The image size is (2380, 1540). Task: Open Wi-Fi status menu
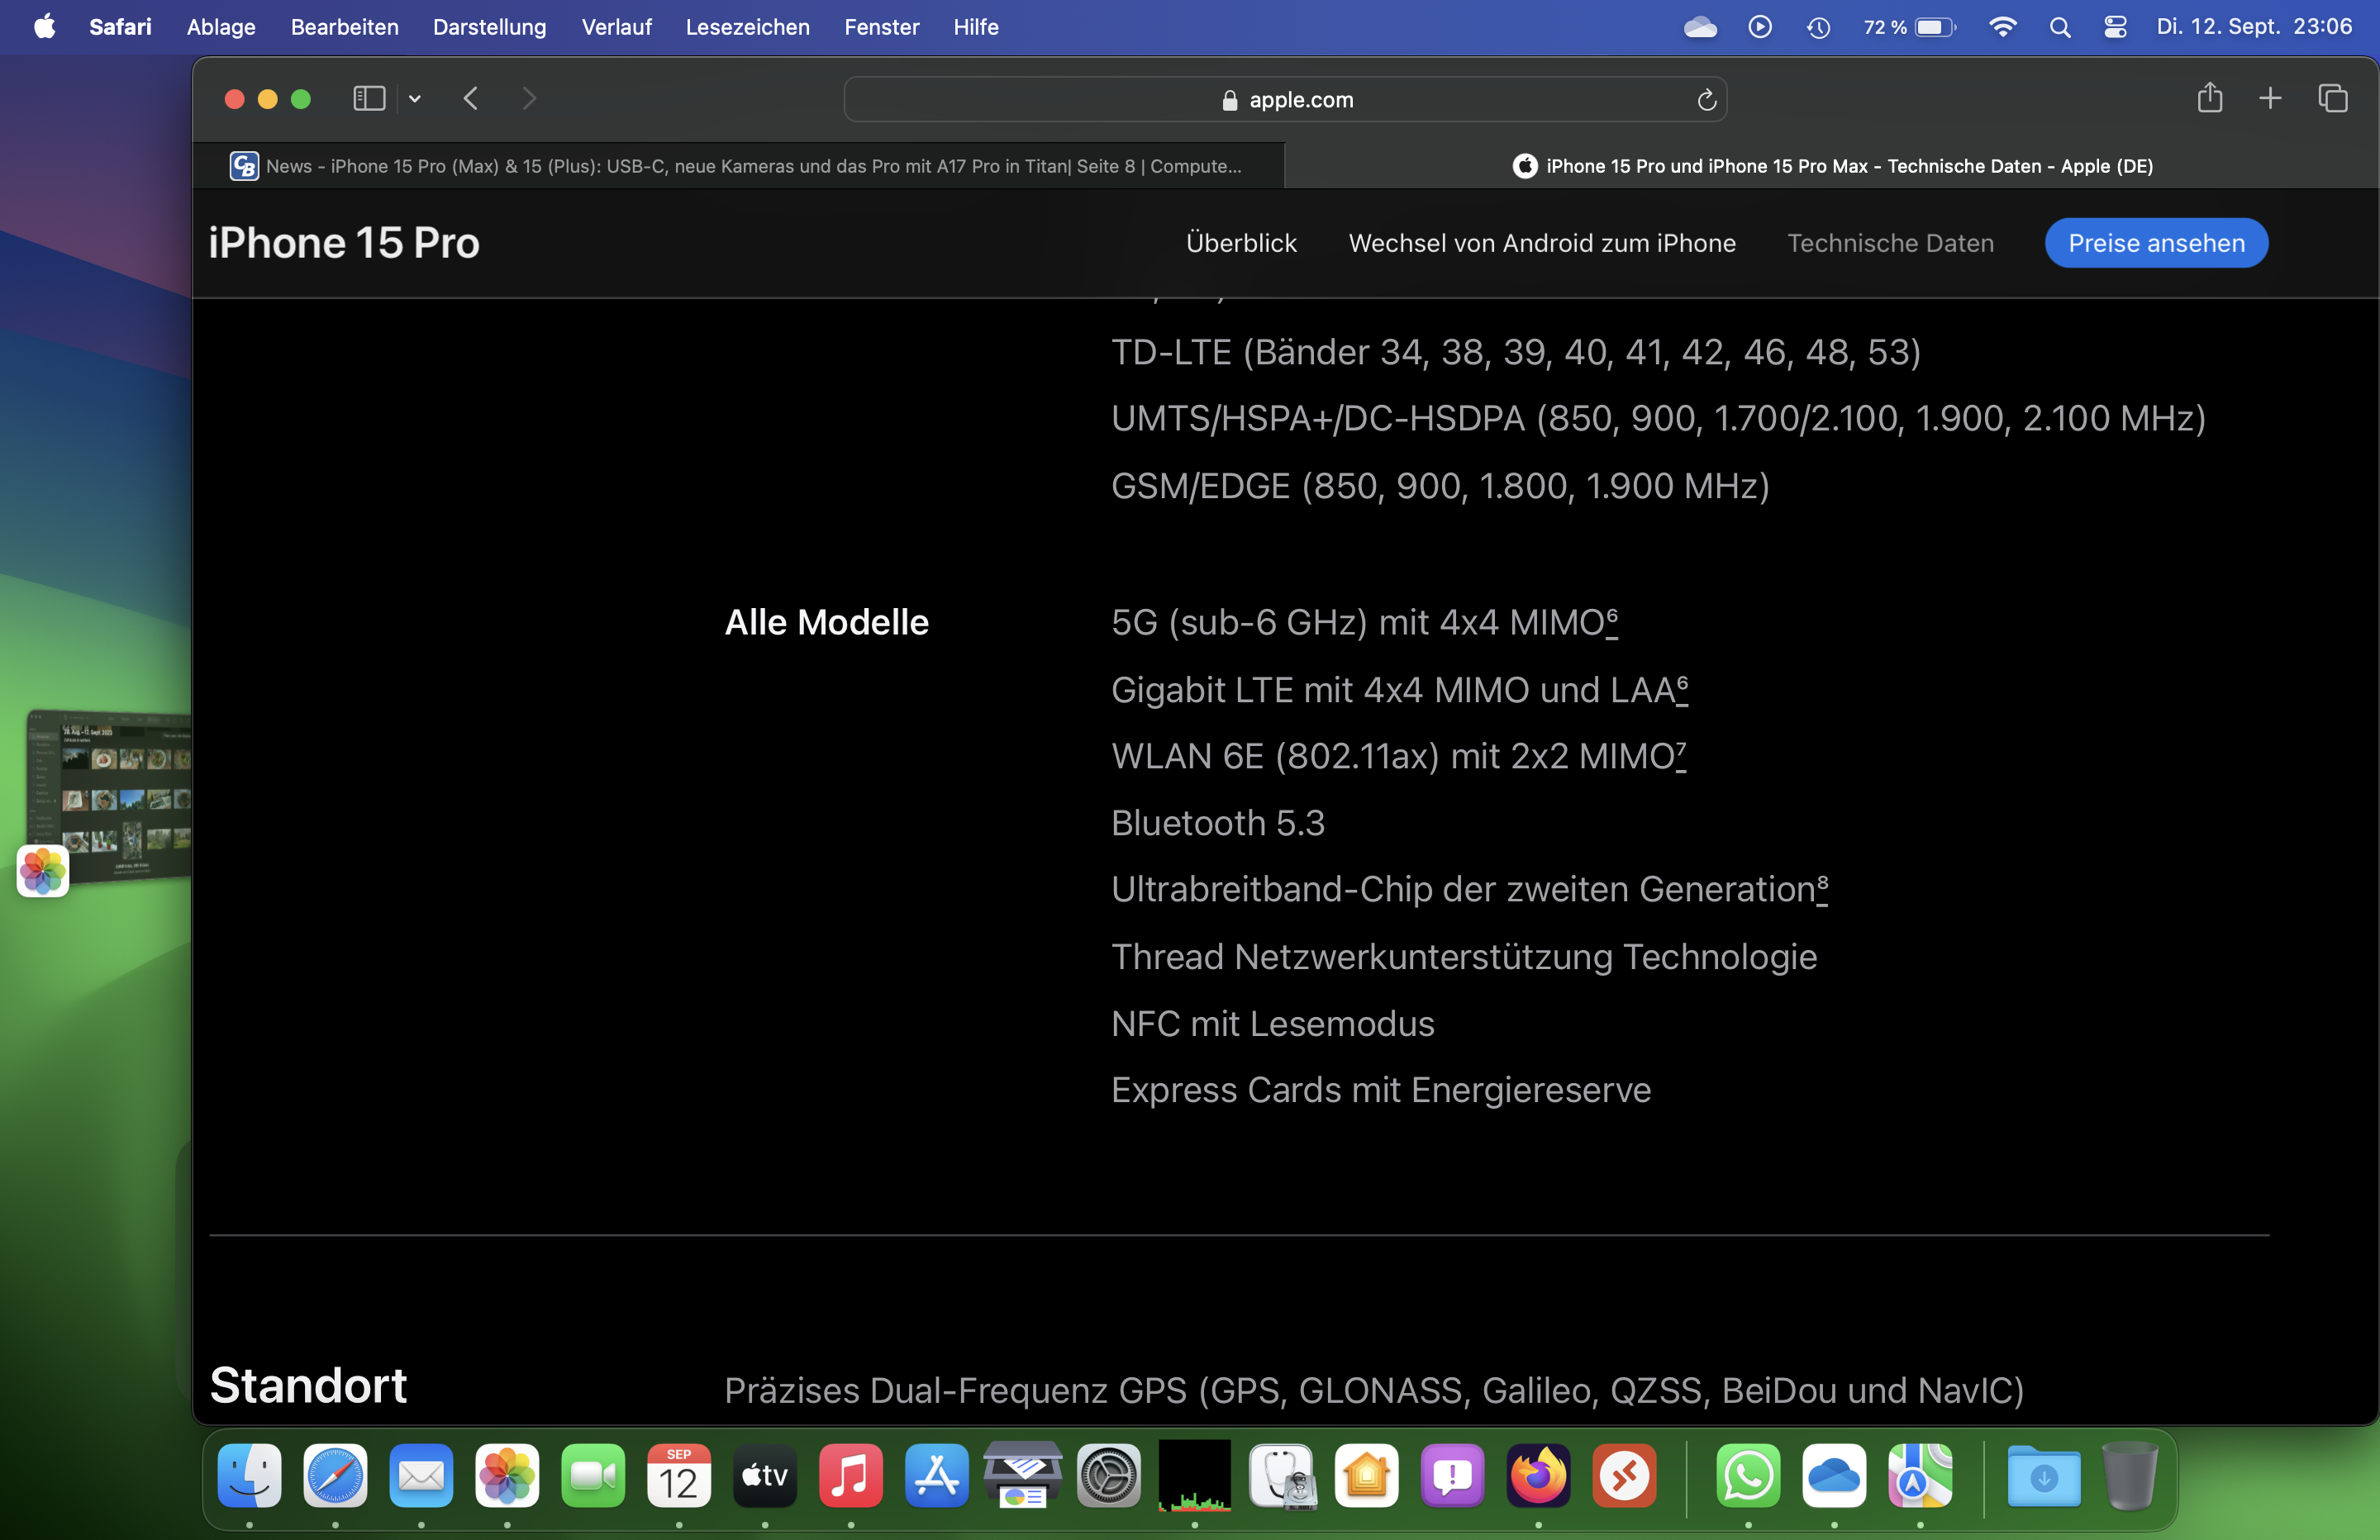pos(2002,27)
